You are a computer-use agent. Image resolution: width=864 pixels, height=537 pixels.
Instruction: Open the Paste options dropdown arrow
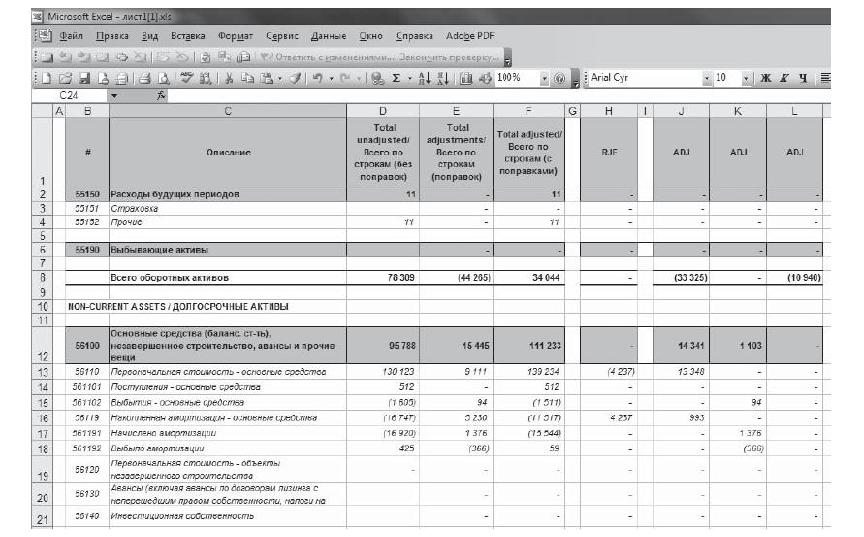click(280, 79)
